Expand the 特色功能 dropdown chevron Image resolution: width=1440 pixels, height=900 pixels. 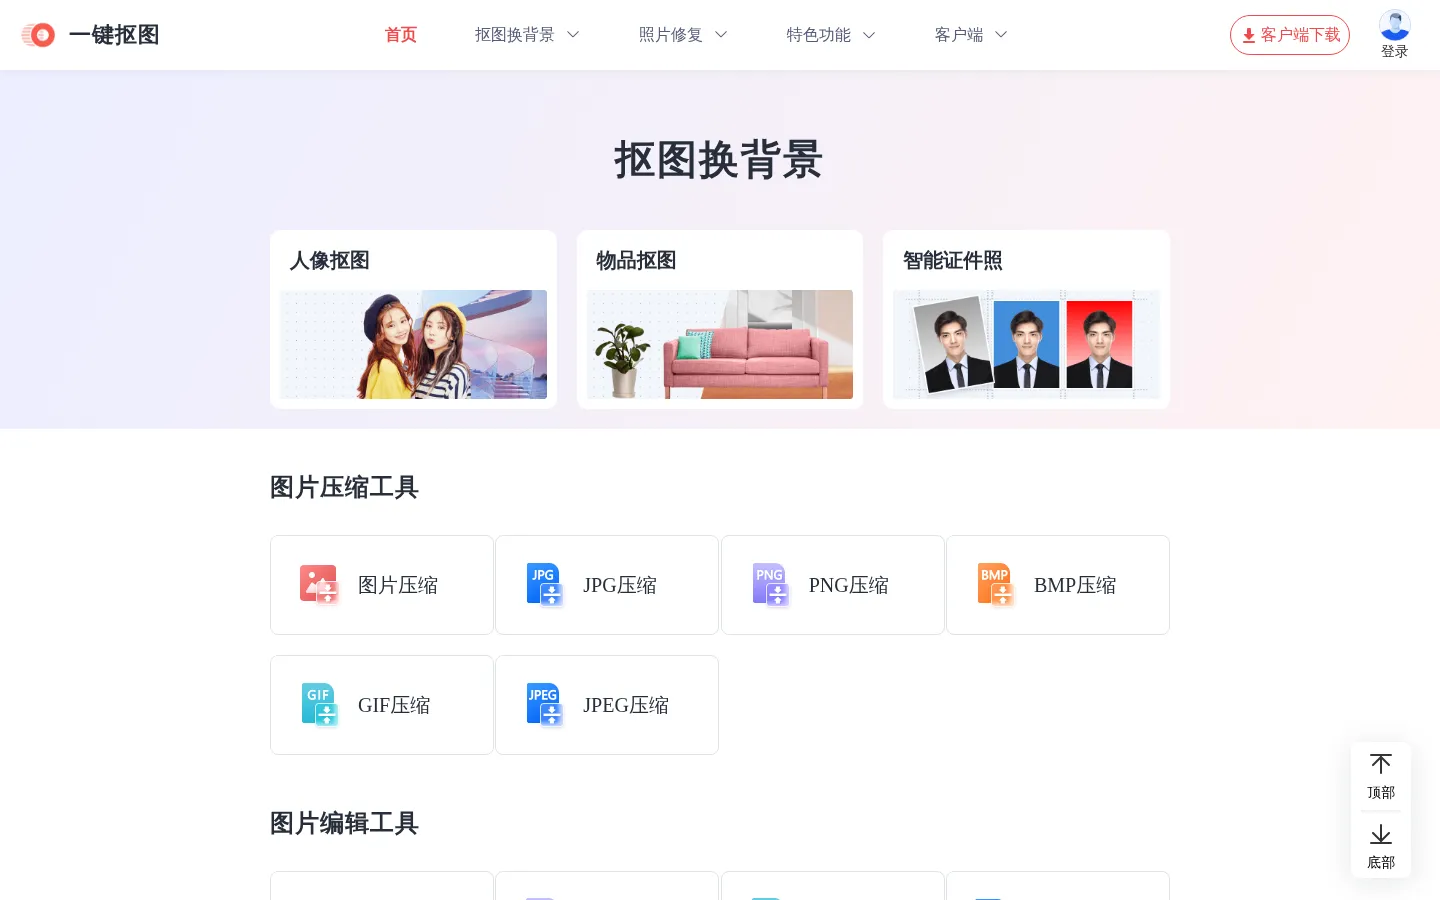[869, 35]
